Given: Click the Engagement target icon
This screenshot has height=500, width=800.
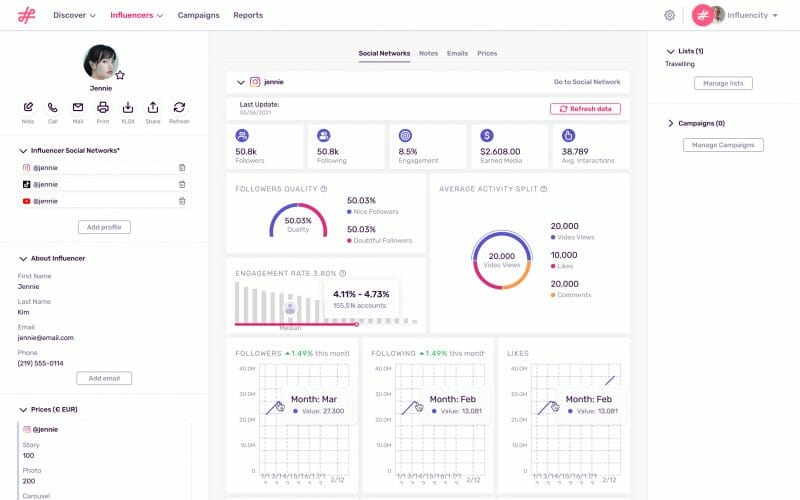Looking at the screenshot, I should click(405, 136).
